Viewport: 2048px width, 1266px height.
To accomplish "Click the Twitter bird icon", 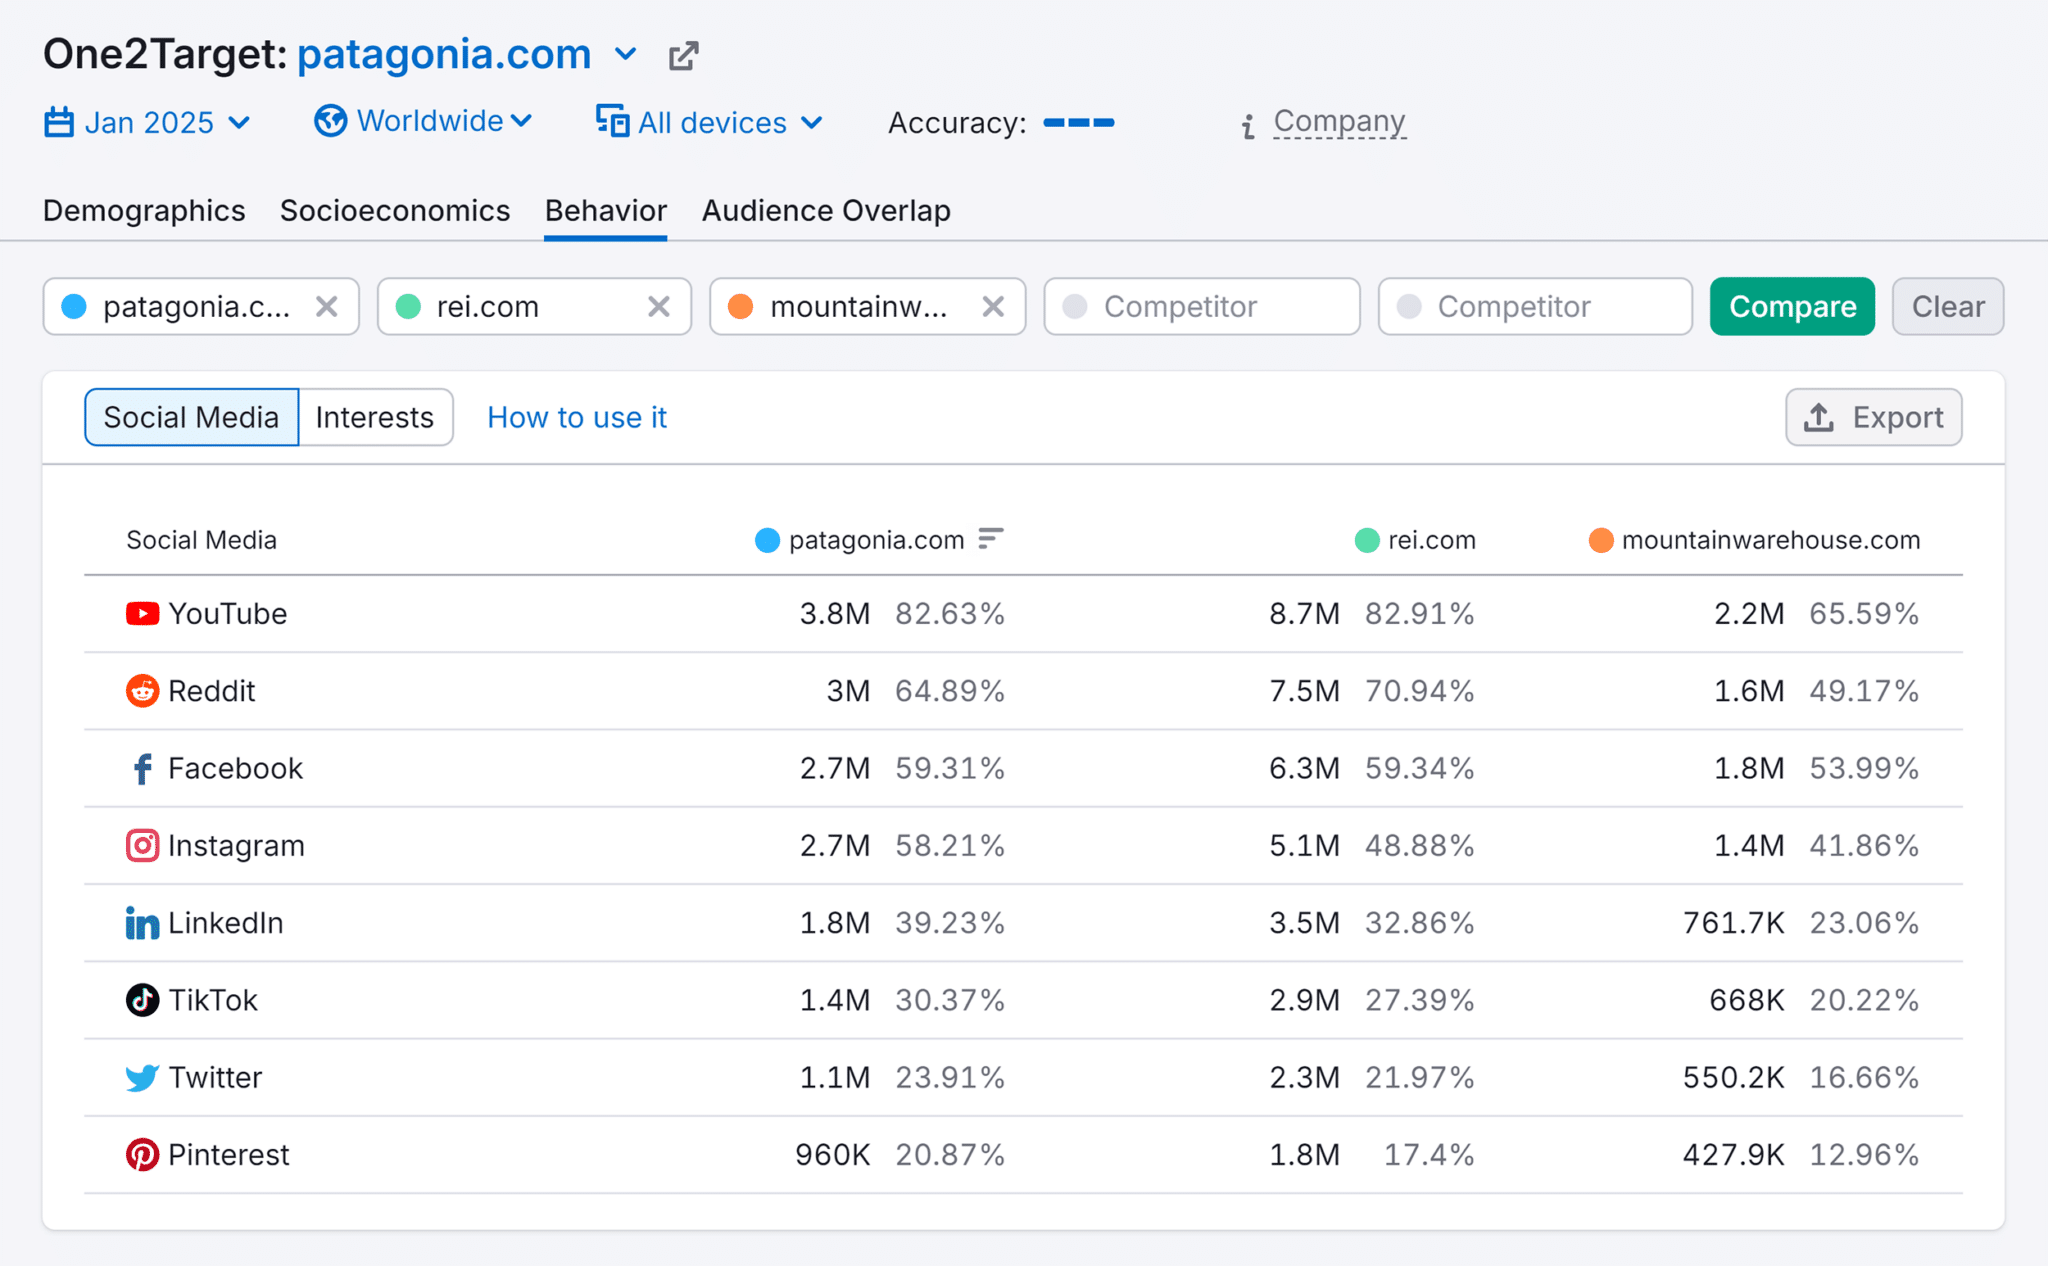I will point(142,1077).
